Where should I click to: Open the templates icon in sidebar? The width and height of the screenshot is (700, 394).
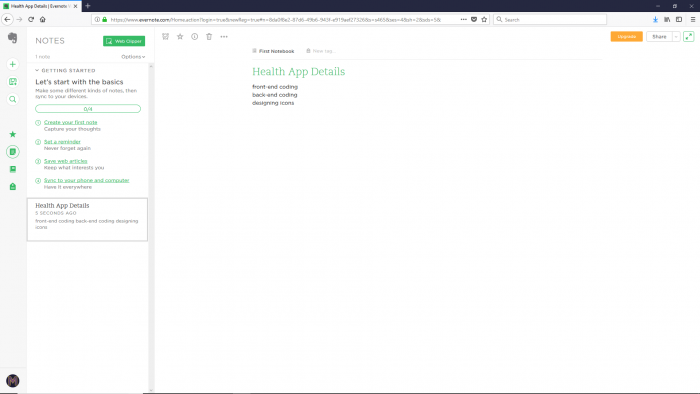click(x=12, y=82)
